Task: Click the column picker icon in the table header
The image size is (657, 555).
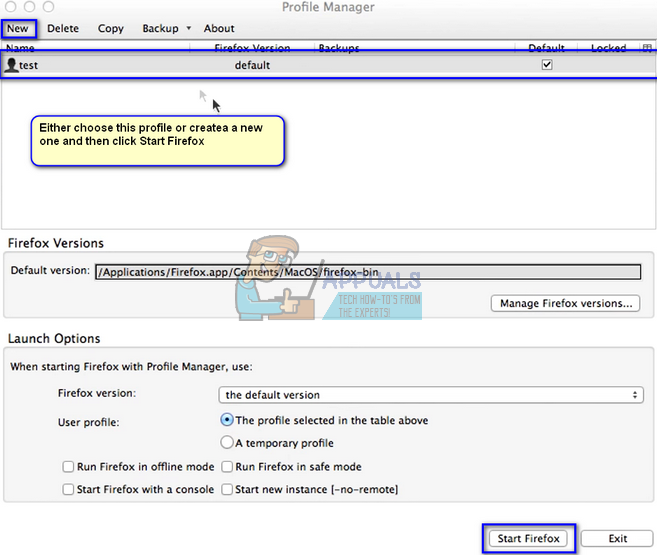Action: click(x=647, y=48)
